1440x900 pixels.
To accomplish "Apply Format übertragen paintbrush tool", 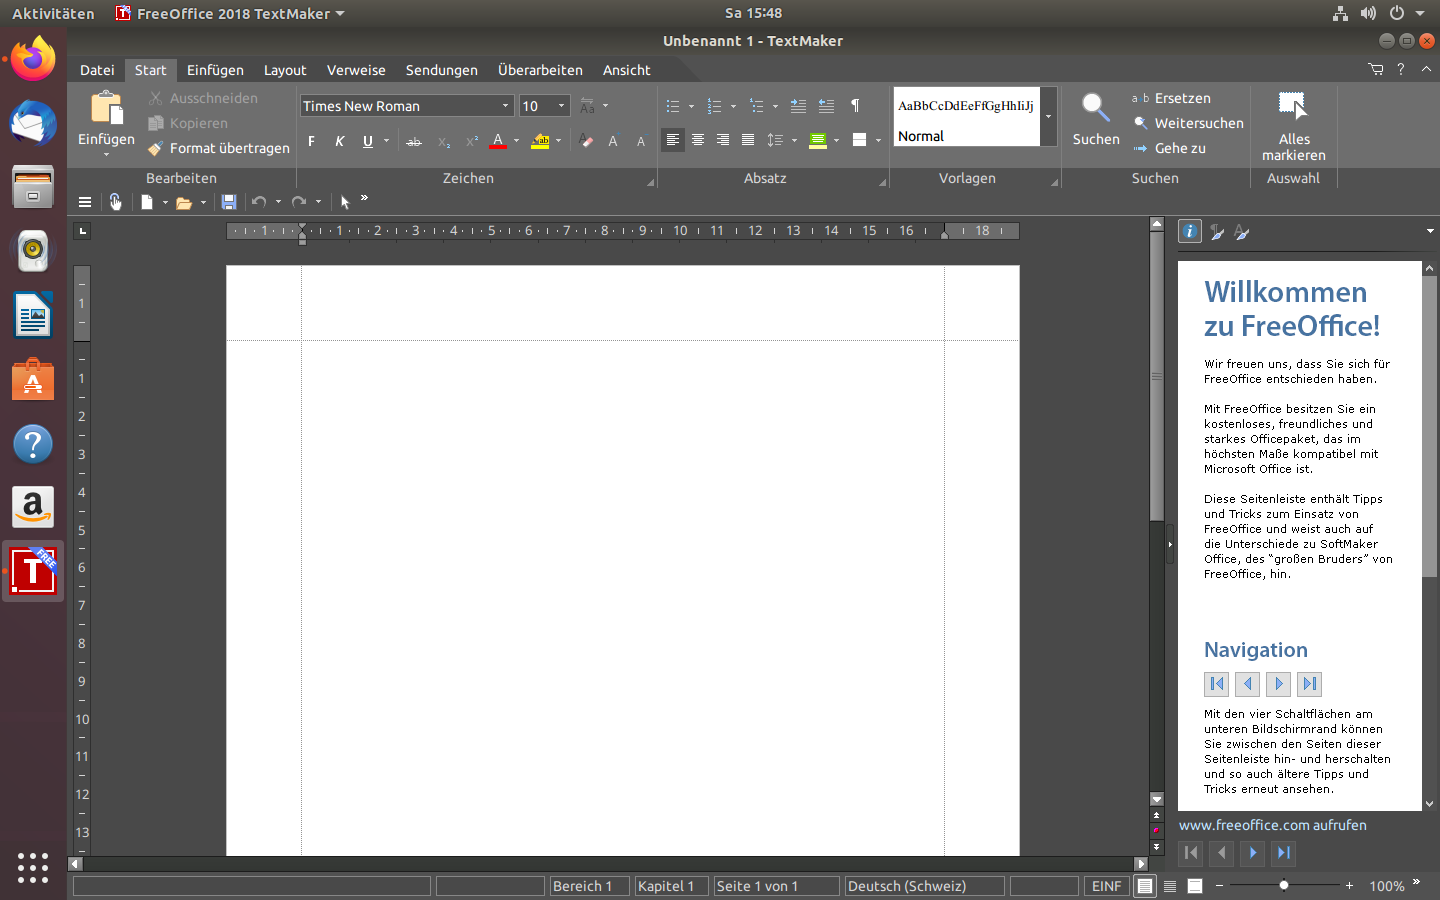I will tap(219, 148).
